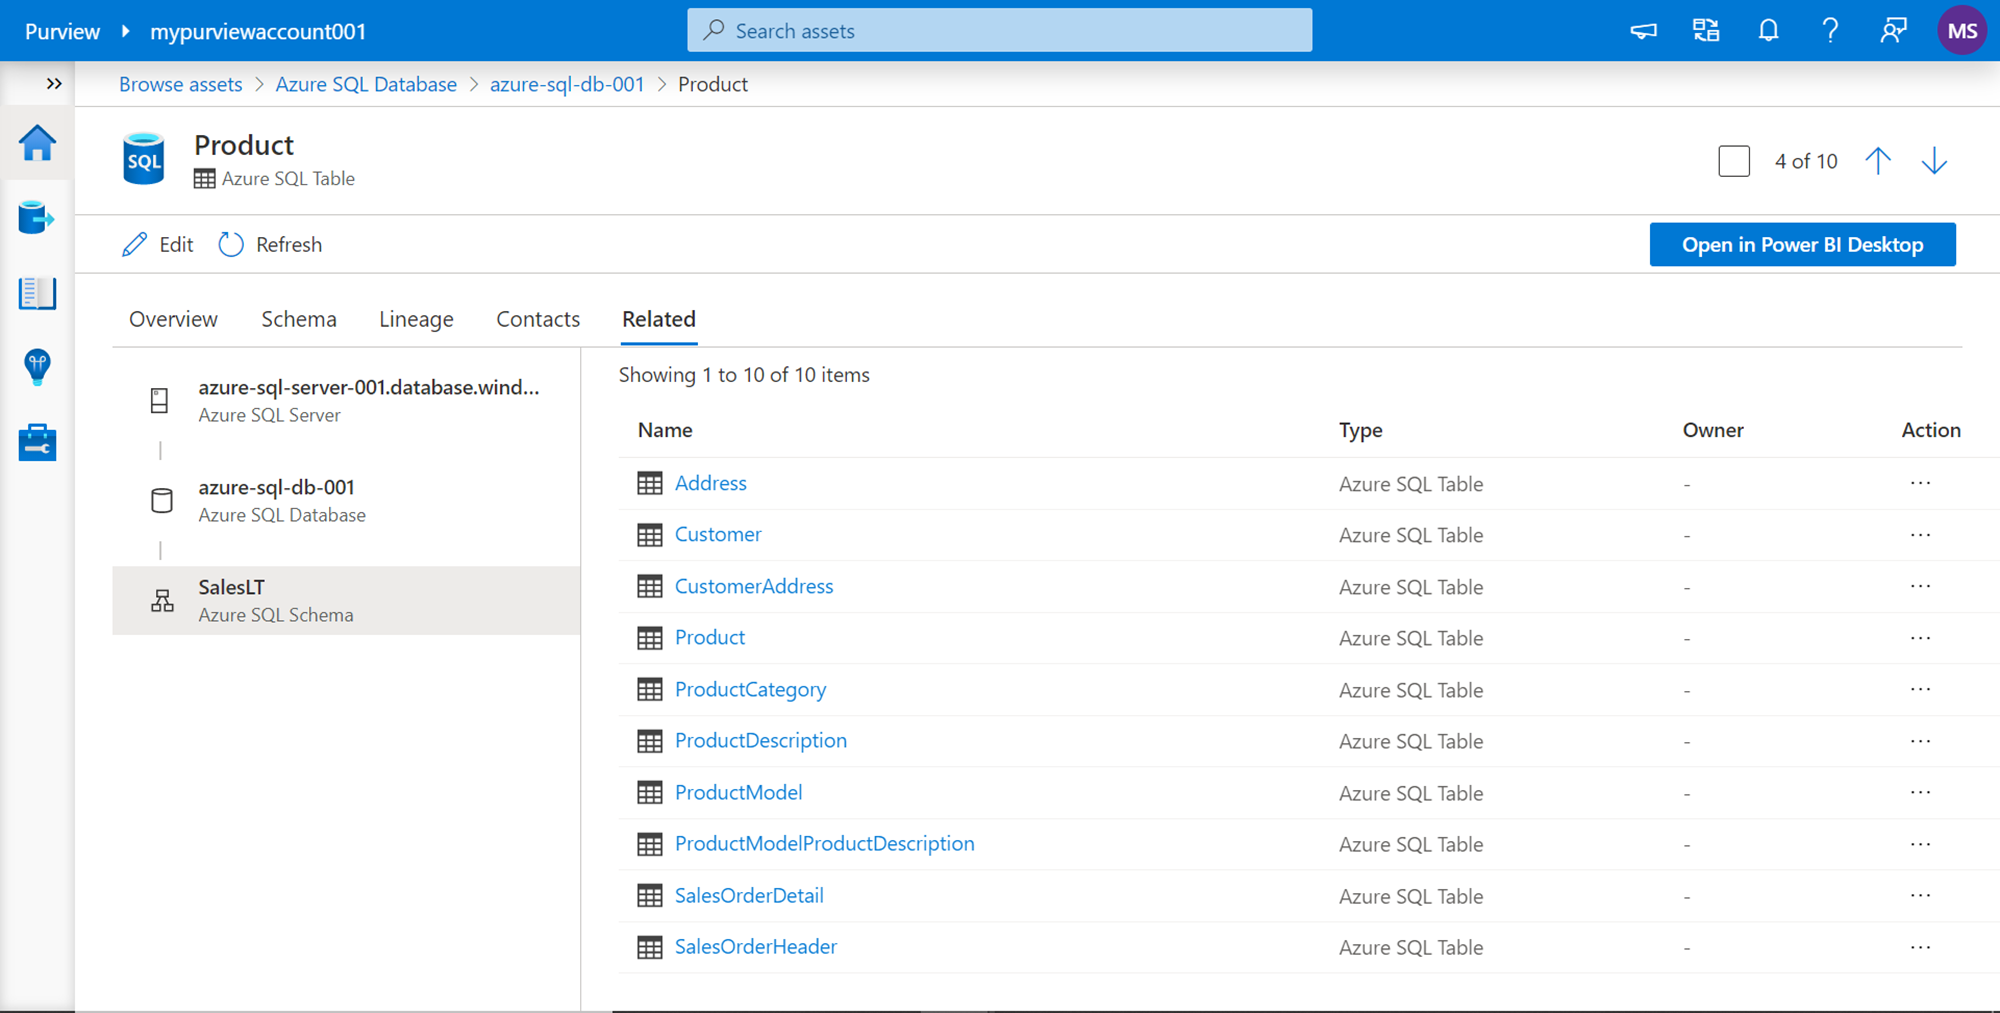Click the feedback person icon in header

[1892, 31]
